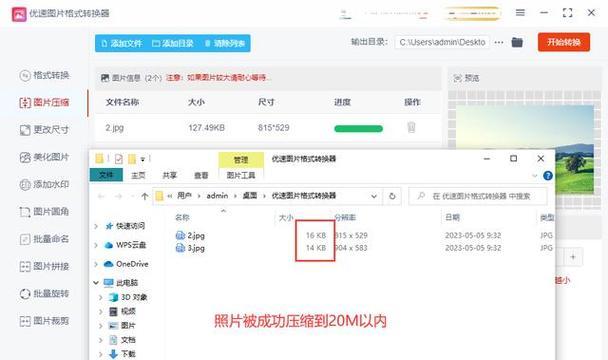The height and width of the screenshot is (360, 608).
Task: Click new folder icon in Explorer quick toolbar
Action: click(132, 159)
